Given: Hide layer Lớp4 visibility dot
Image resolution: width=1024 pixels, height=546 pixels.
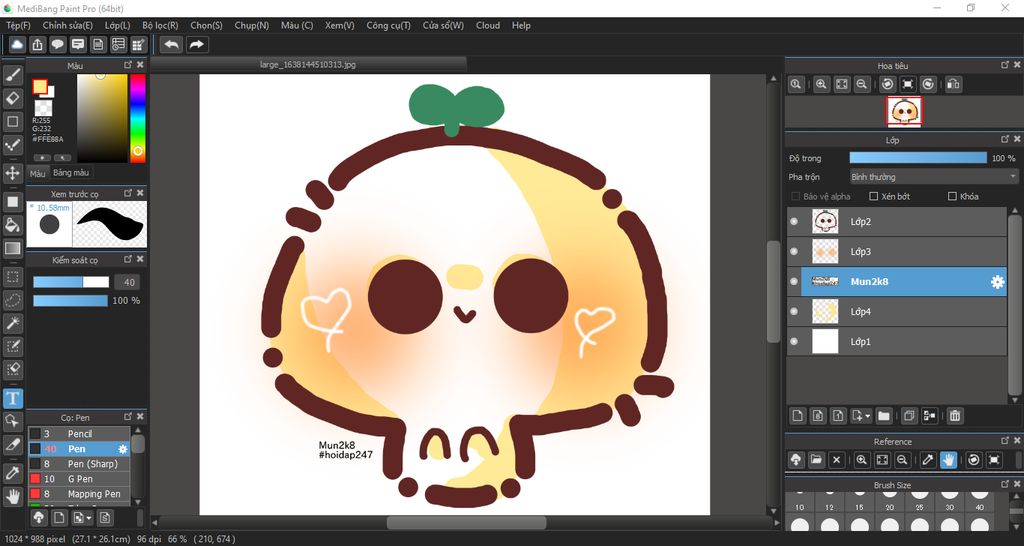Looking at the screenshot, I should click(x=794, y=312).
